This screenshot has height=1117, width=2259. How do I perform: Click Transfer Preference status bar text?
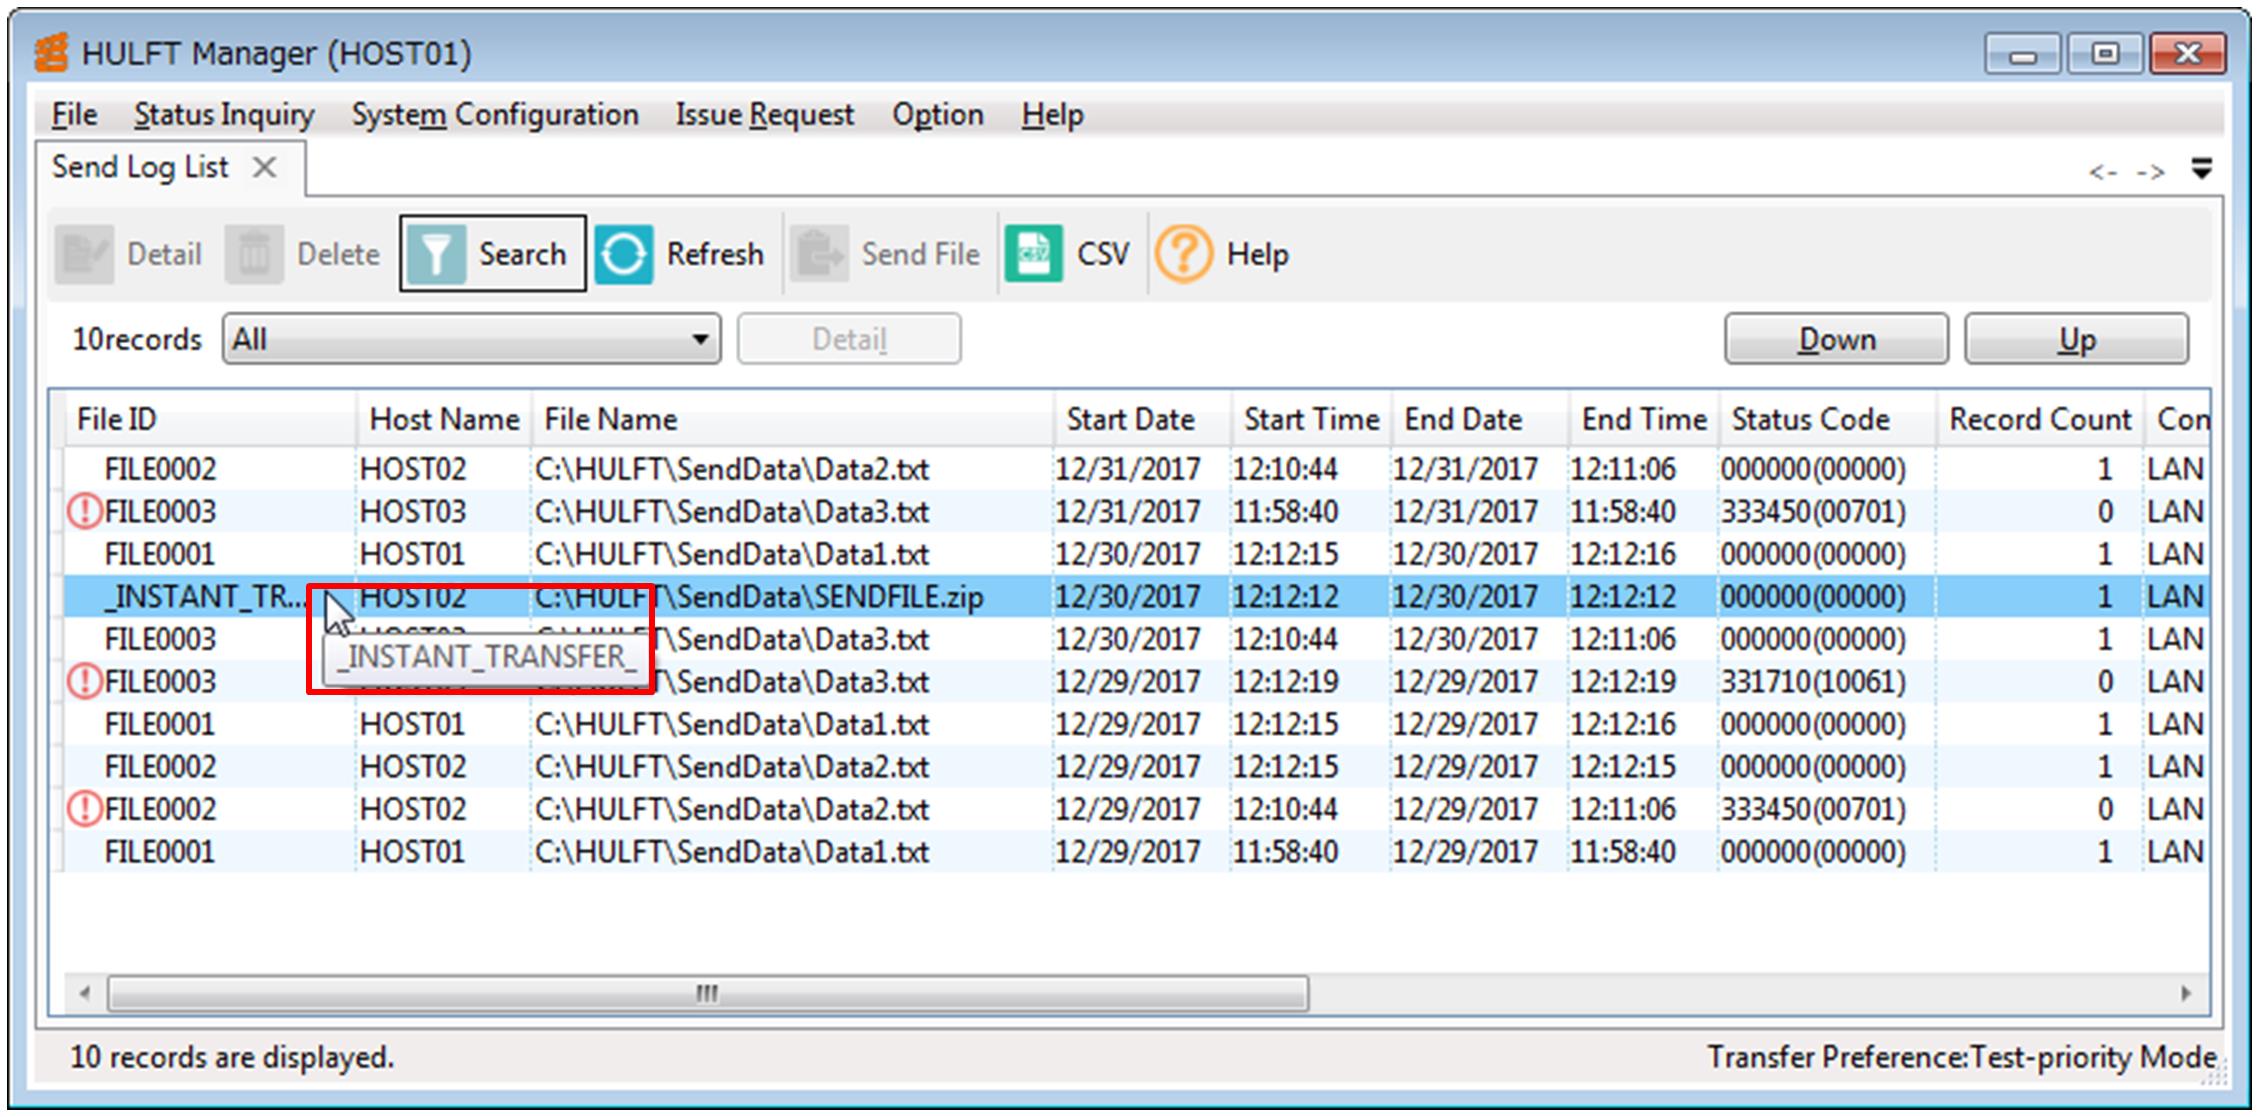[1962, 1057]
